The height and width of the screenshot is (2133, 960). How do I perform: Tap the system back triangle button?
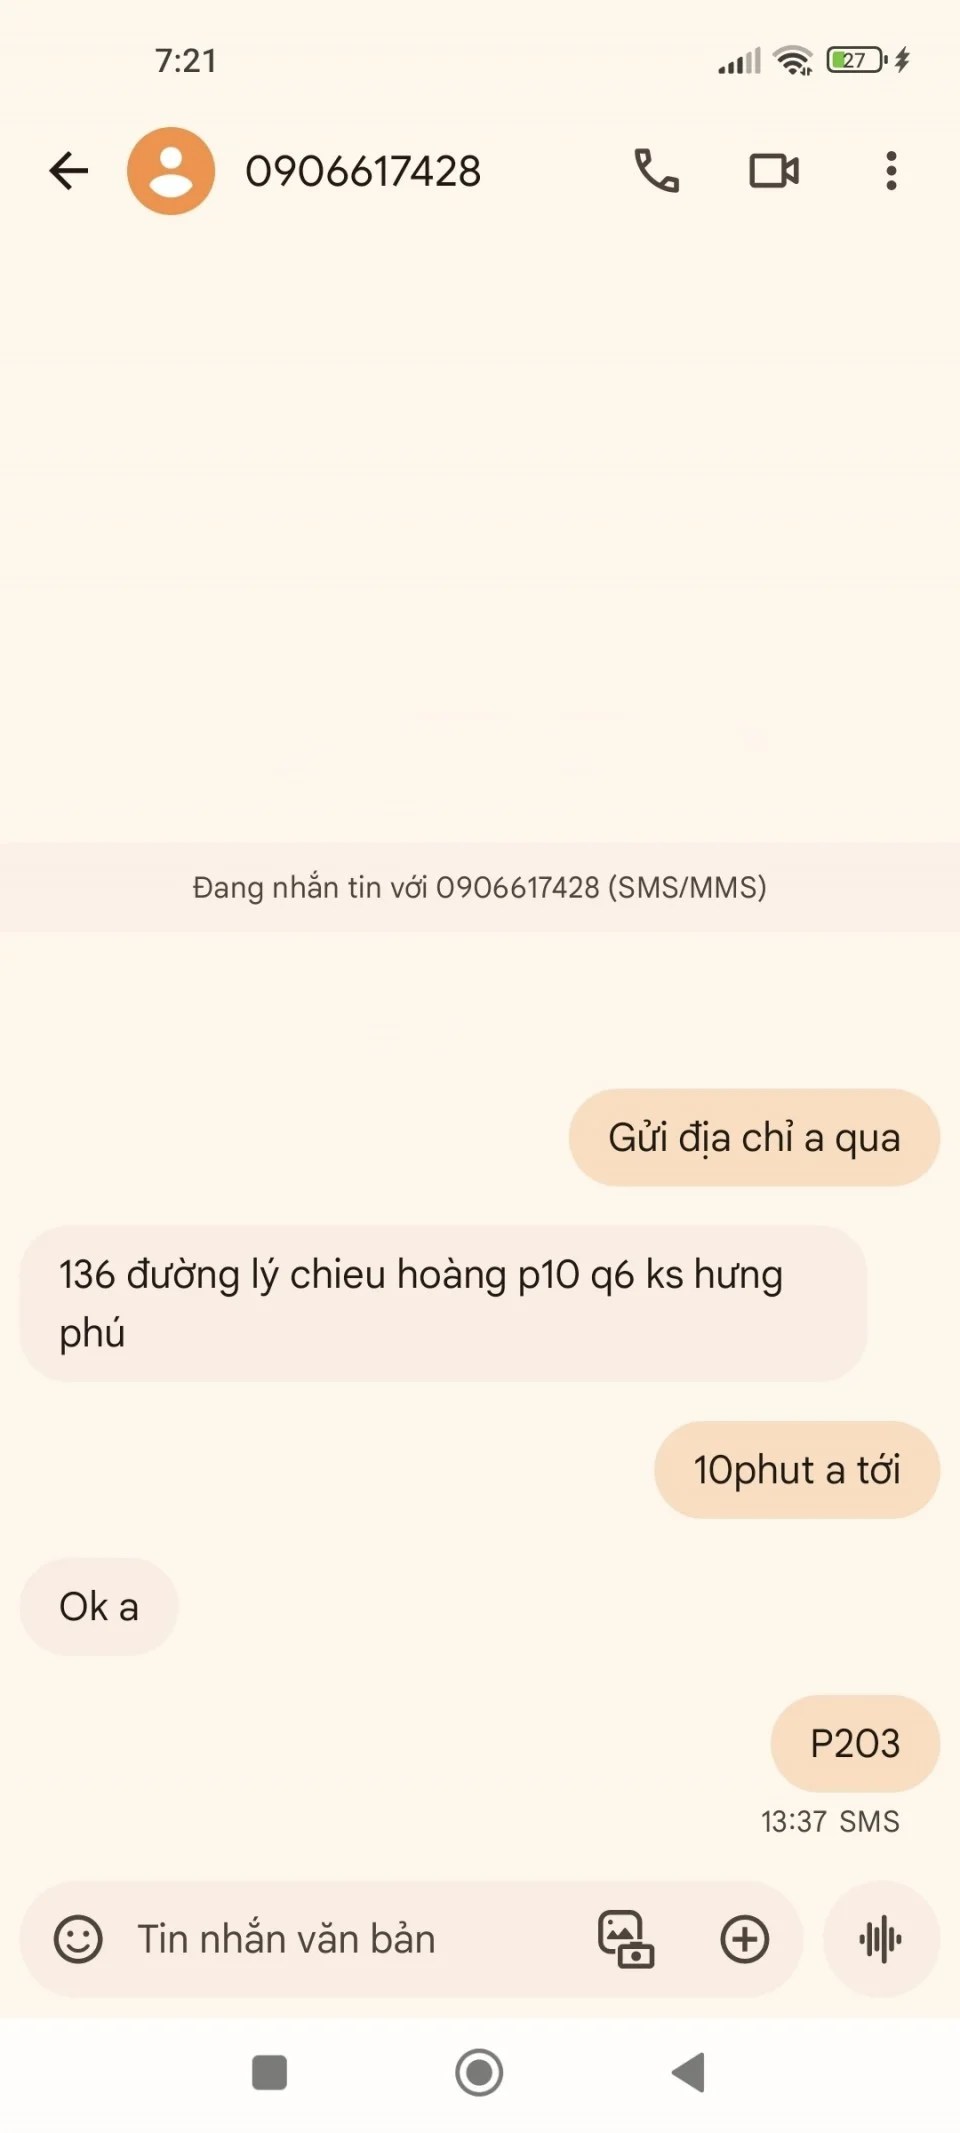pyautogui.click(x=689, y=2073)
